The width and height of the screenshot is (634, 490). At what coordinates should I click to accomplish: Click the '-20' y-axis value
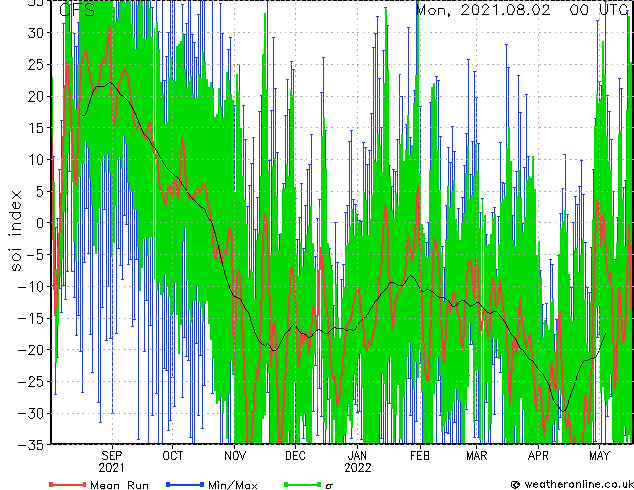tap(31, 350)
